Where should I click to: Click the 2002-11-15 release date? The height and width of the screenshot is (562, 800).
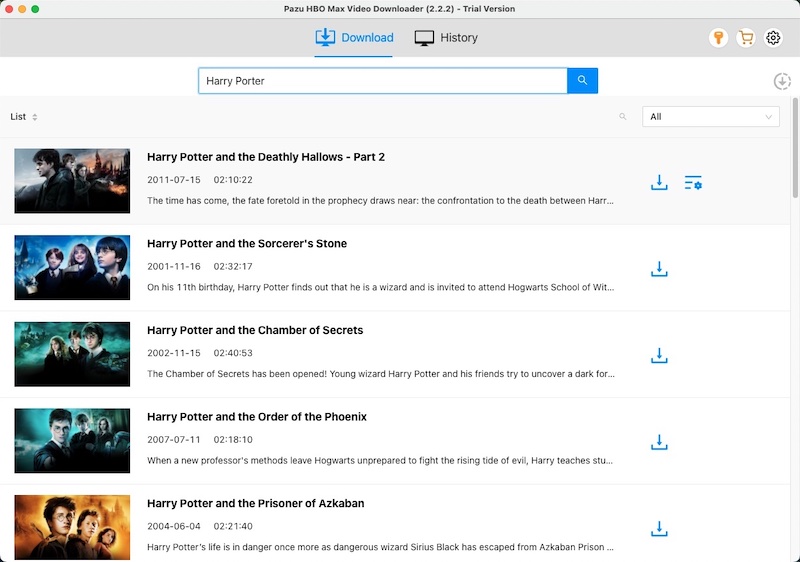pyautogui.click(x=174, y=353)
